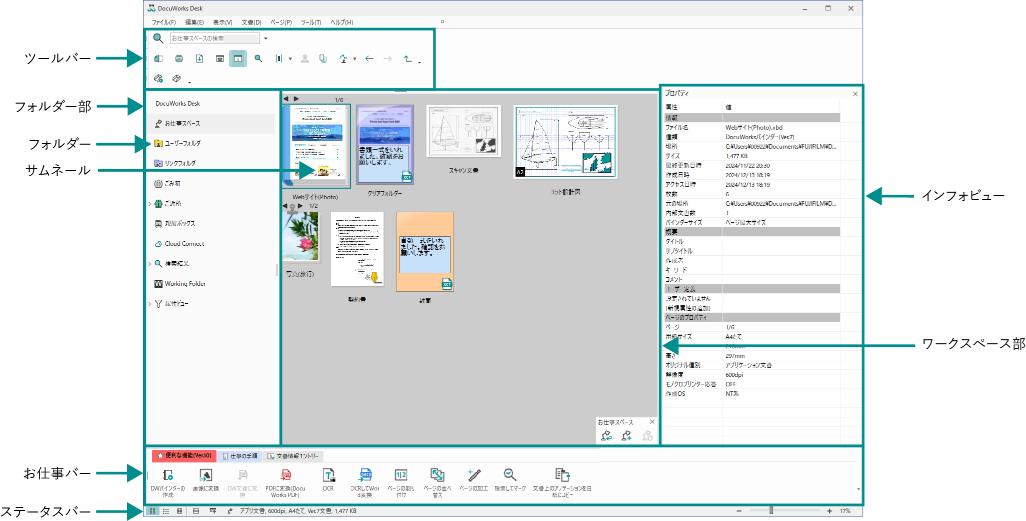Select the クリアフォルダー thumbnail

click(x=385, y=145)
